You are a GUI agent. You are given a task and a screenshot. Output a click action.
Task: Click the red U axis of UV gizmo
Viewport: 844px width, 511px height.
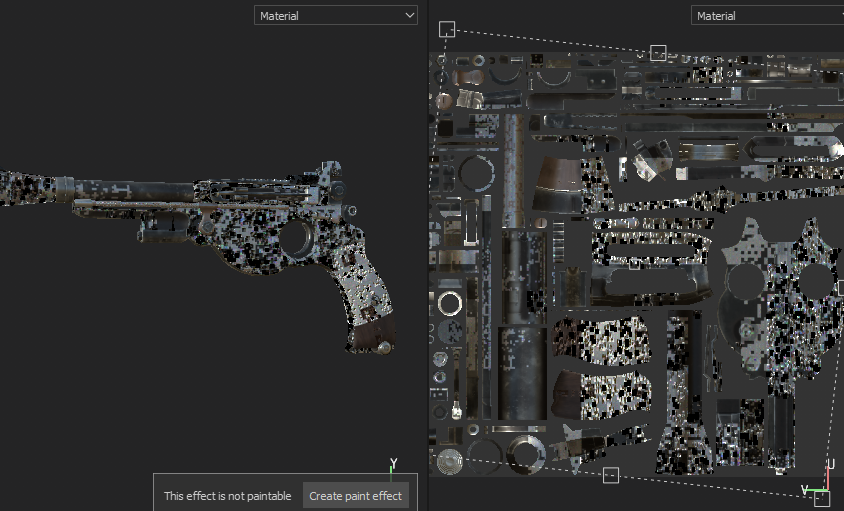829,473
